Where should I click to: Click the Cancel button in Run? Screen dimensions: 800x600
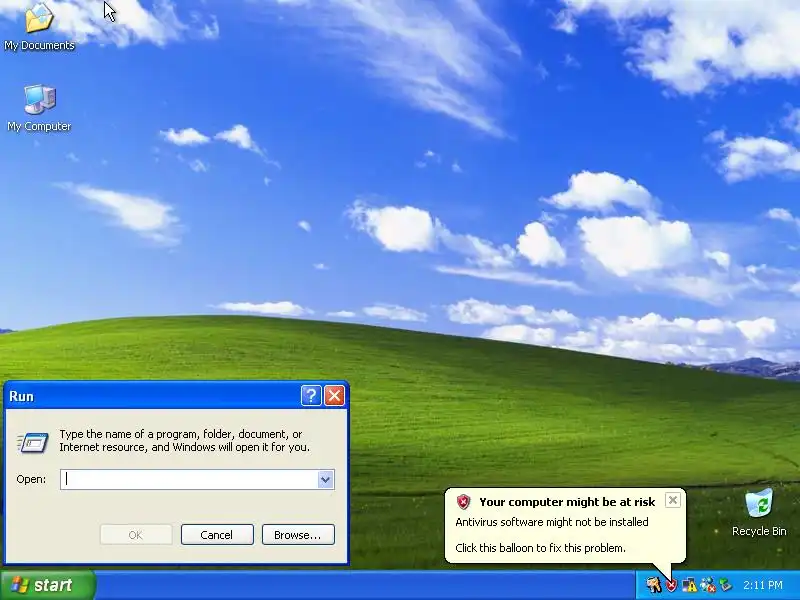coord(217,535)
